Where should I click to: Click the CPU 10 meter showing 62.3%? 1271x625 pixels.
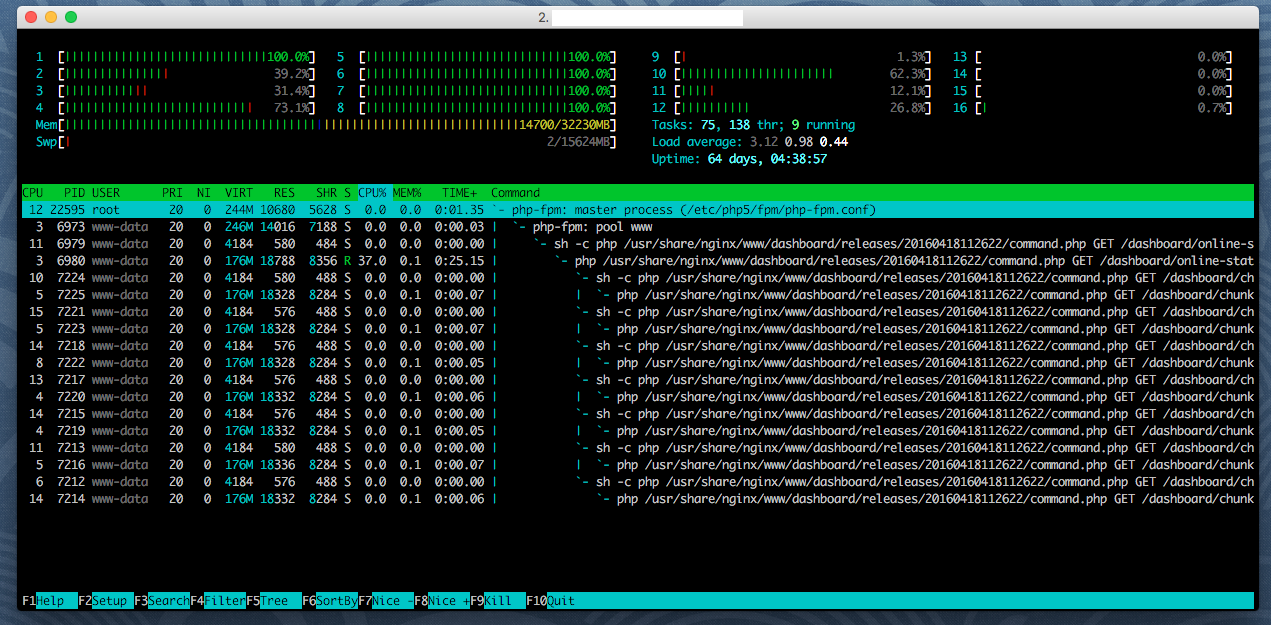(792, 74)
